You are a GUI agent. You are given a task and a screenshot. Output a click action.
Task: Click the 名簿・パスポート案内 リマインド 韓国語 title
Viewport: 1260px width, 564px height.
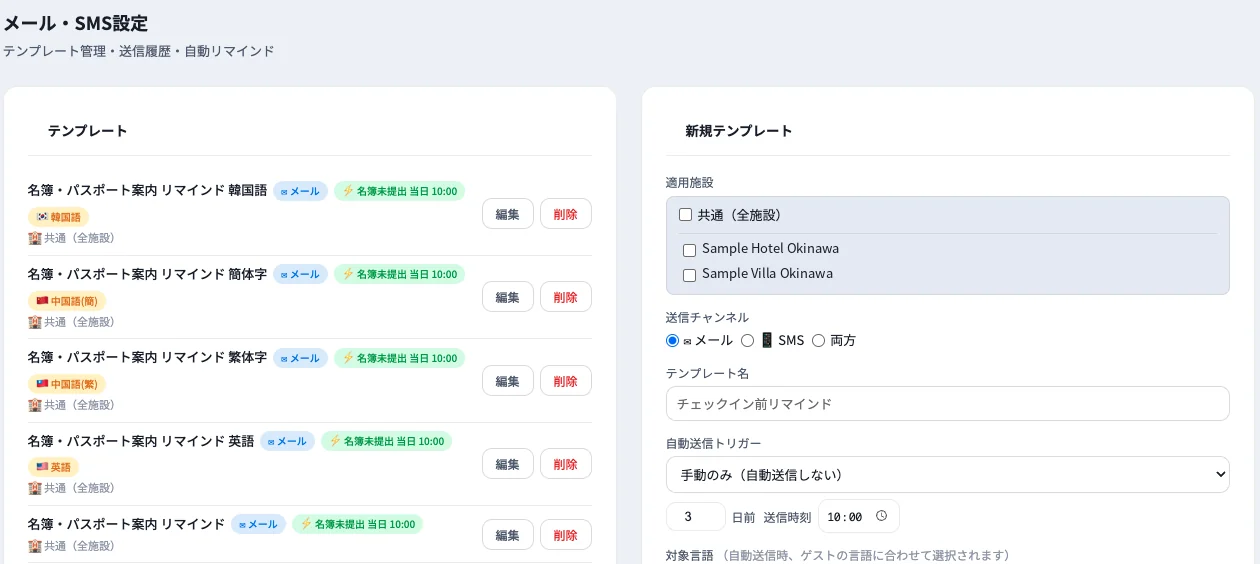coord(147,190)
